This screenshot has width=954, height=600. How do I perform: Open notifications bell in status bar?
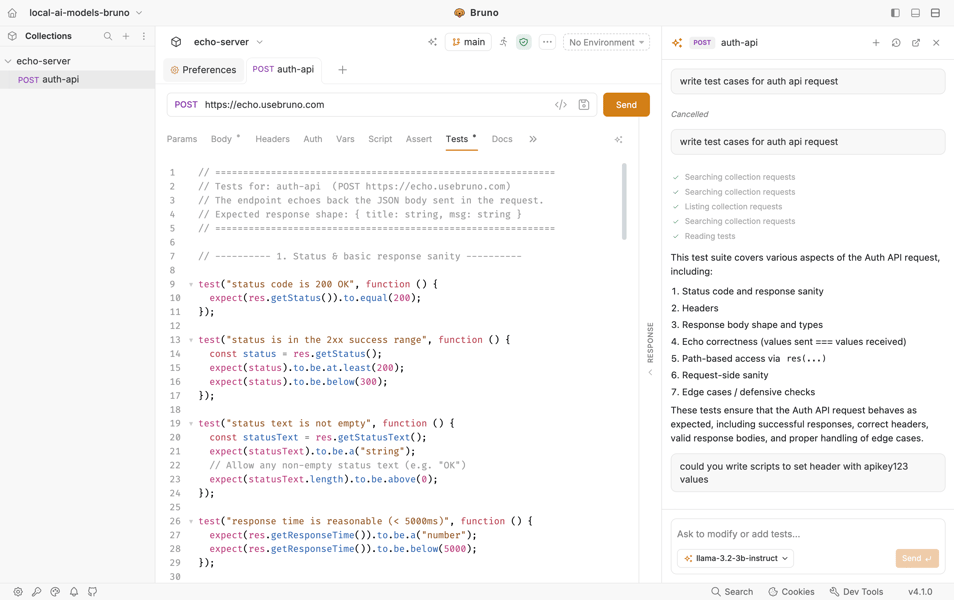click(x=74, y=591)
